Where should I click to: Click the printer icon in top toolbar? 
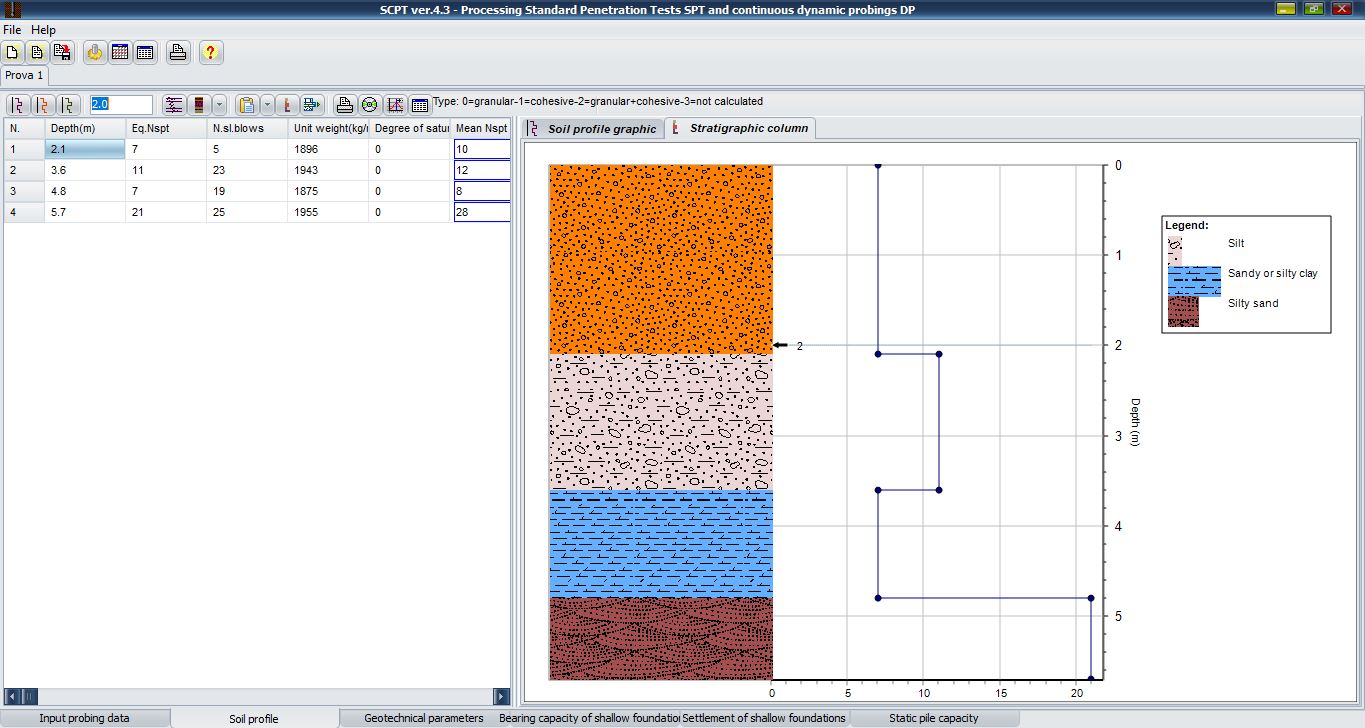coord(178,53)
